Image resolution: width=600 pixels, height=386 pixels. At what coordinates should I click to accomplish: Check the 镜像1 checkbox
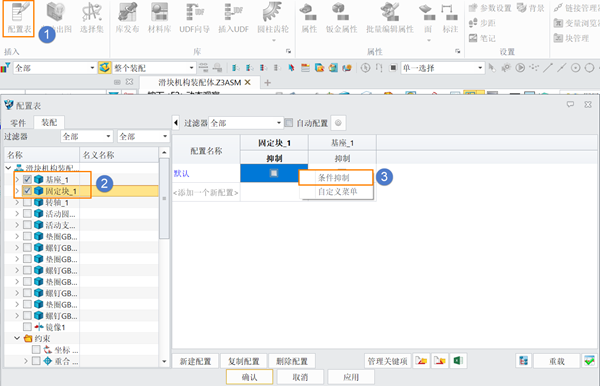tap(27, 327)
